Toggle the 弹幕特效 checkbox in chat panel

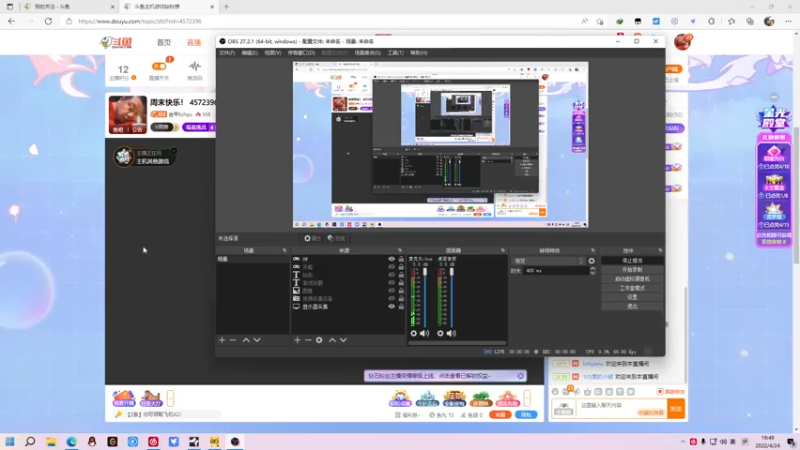pos(660,391)
